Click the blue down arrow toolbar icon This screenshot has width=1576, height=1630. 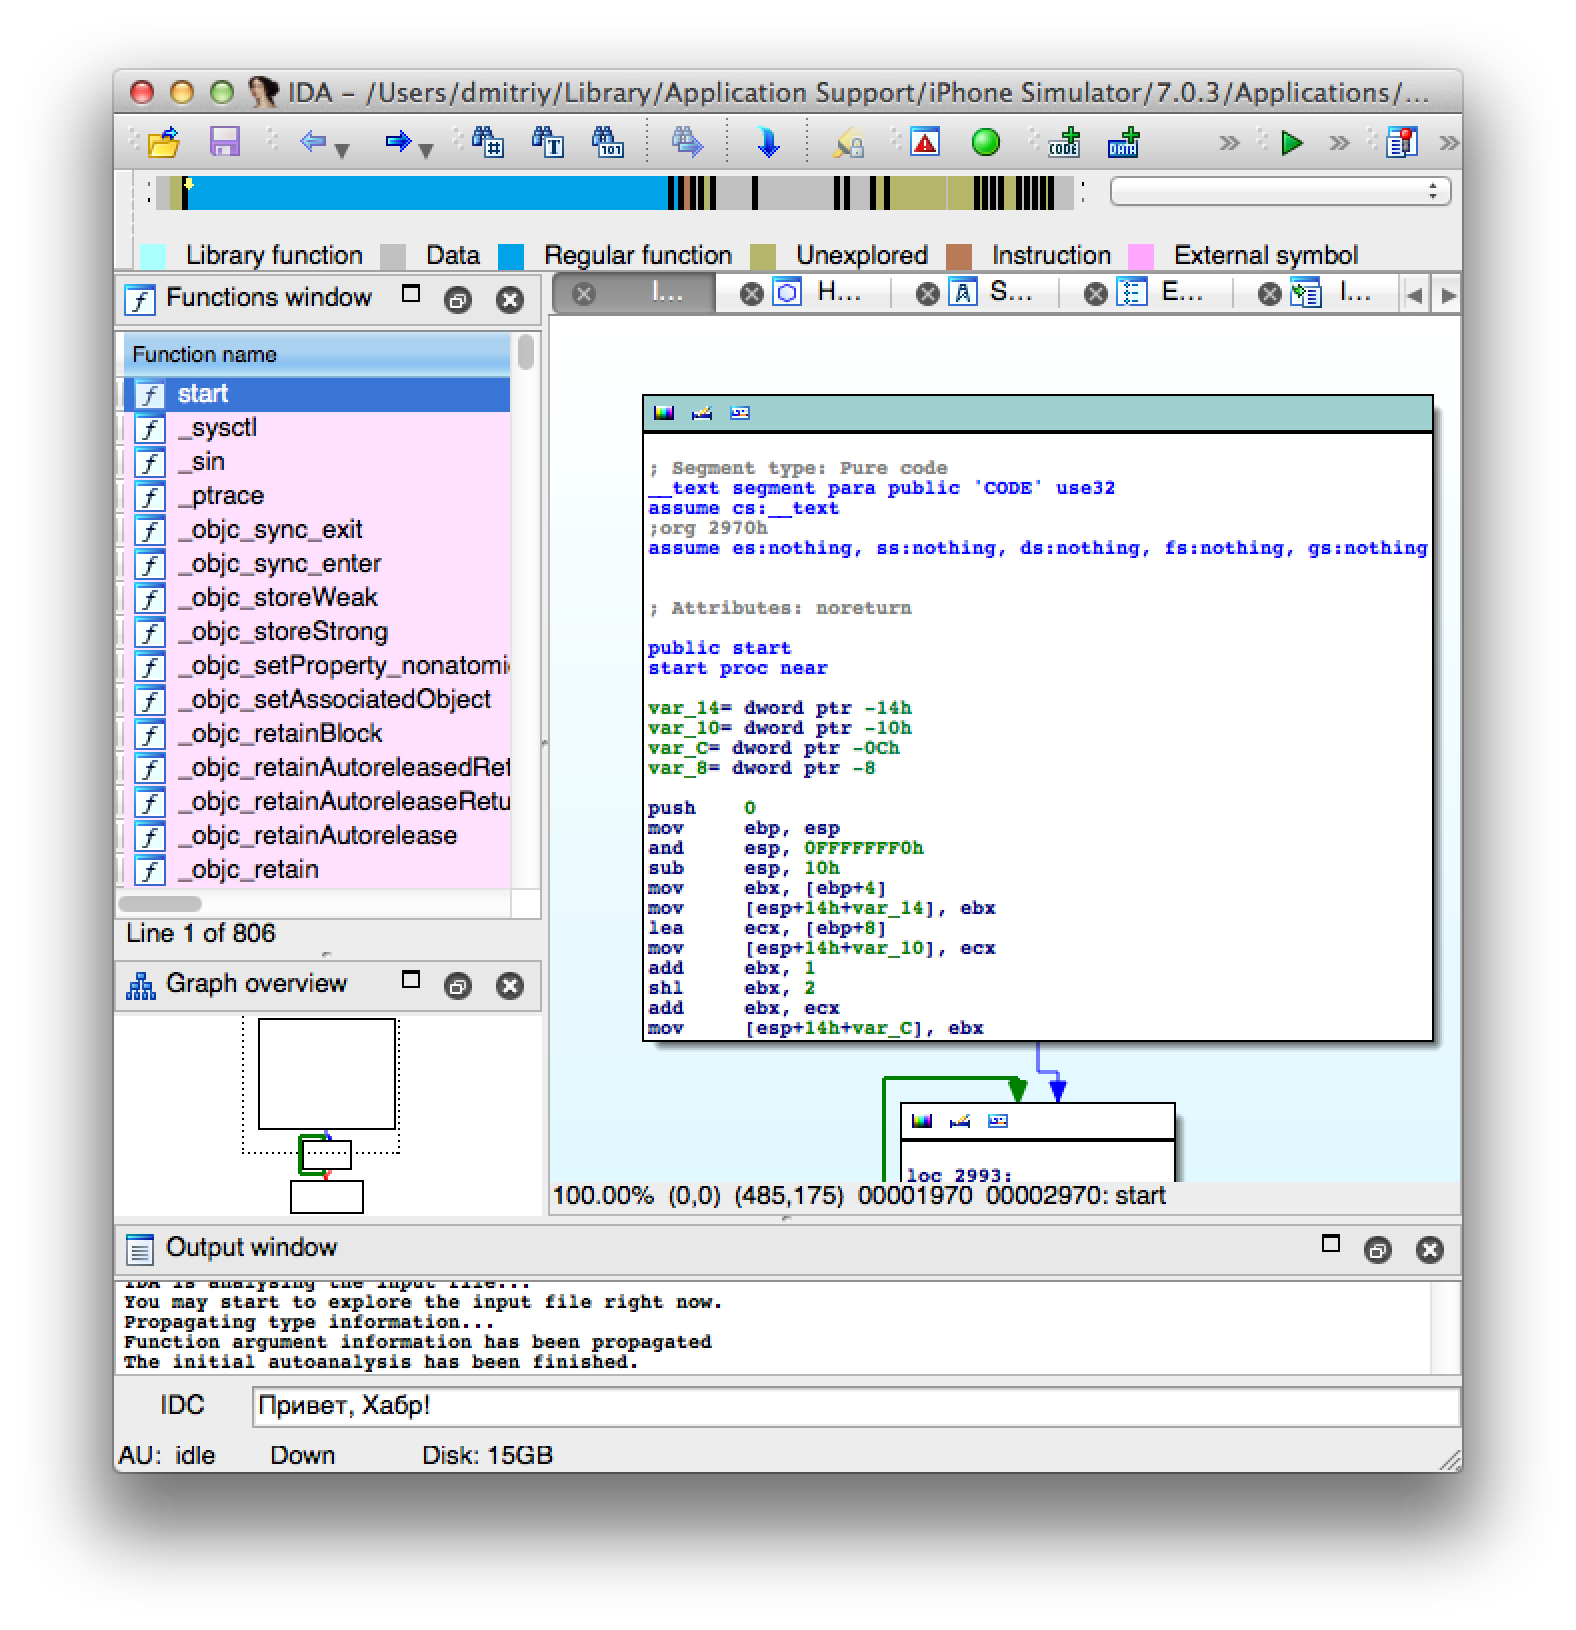click(x=767, y=142)
